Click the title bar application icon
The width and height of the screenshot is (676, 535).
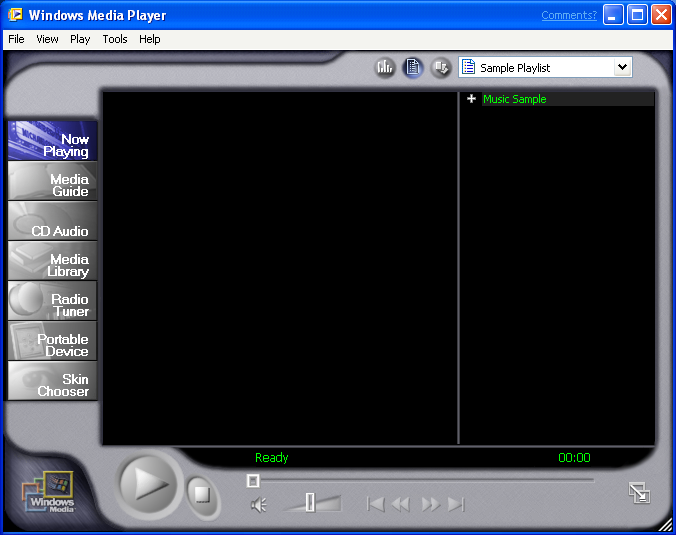click(x=16, y=15)
